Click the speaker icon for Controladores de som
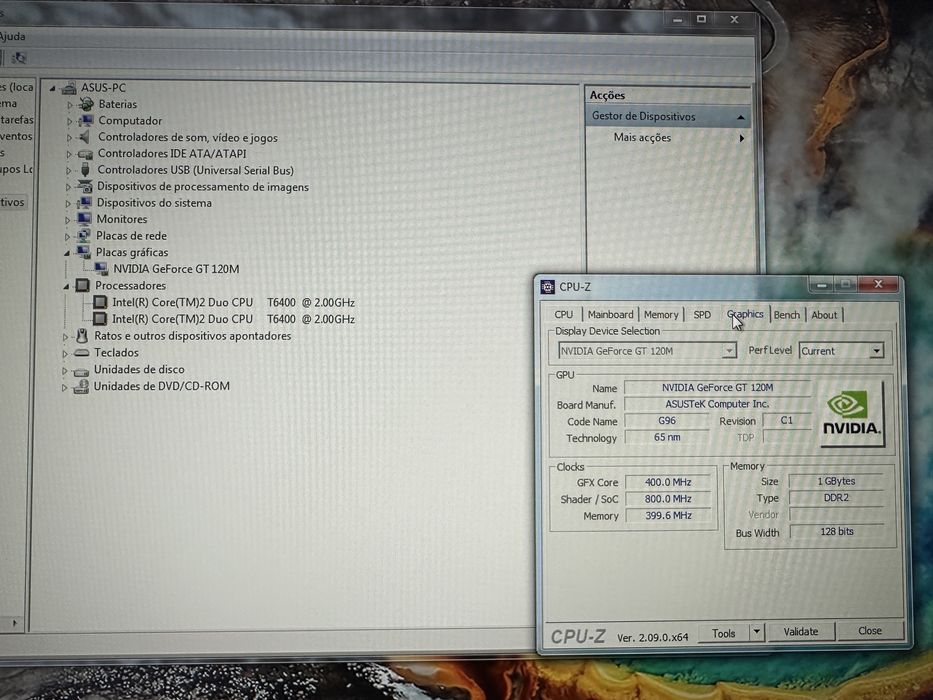933x700 pixels. point(85,138)
